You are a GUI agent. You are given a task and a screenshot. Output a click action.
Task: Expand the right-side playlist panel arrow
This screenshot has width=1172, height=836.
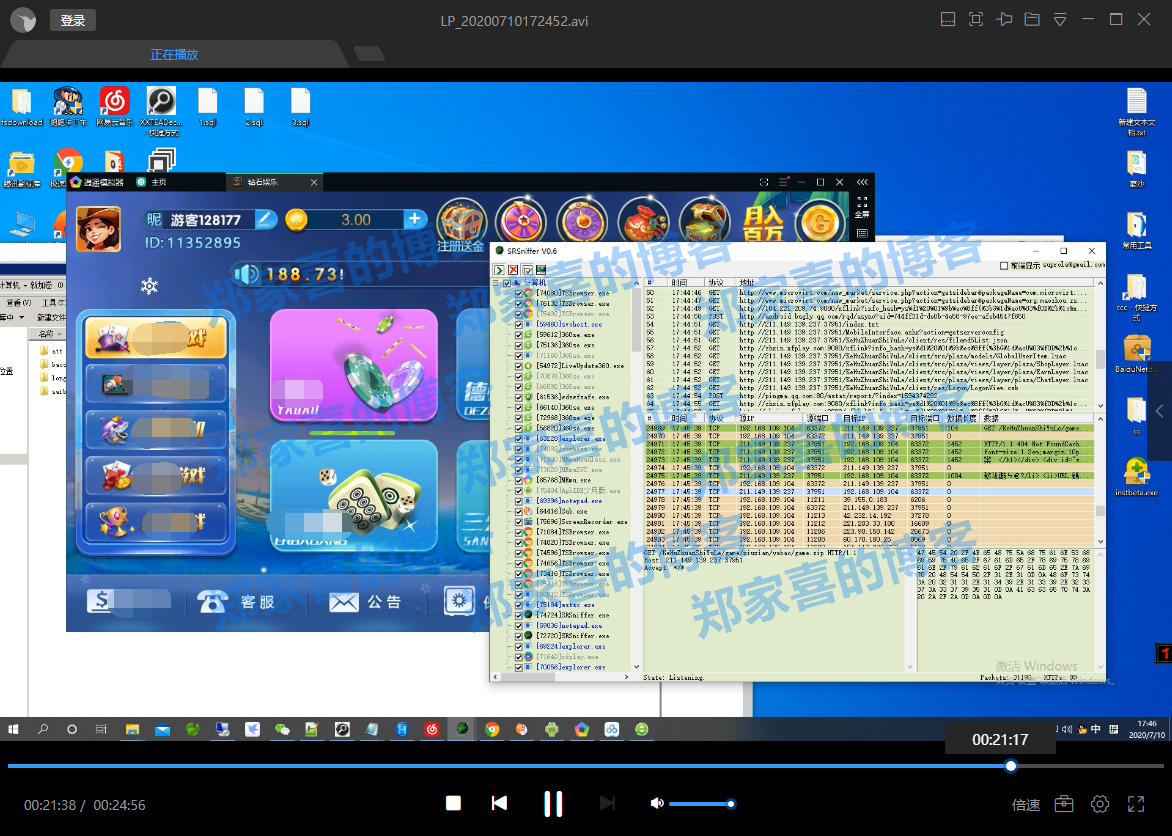pyautogui.click(x=1160, y=411)
